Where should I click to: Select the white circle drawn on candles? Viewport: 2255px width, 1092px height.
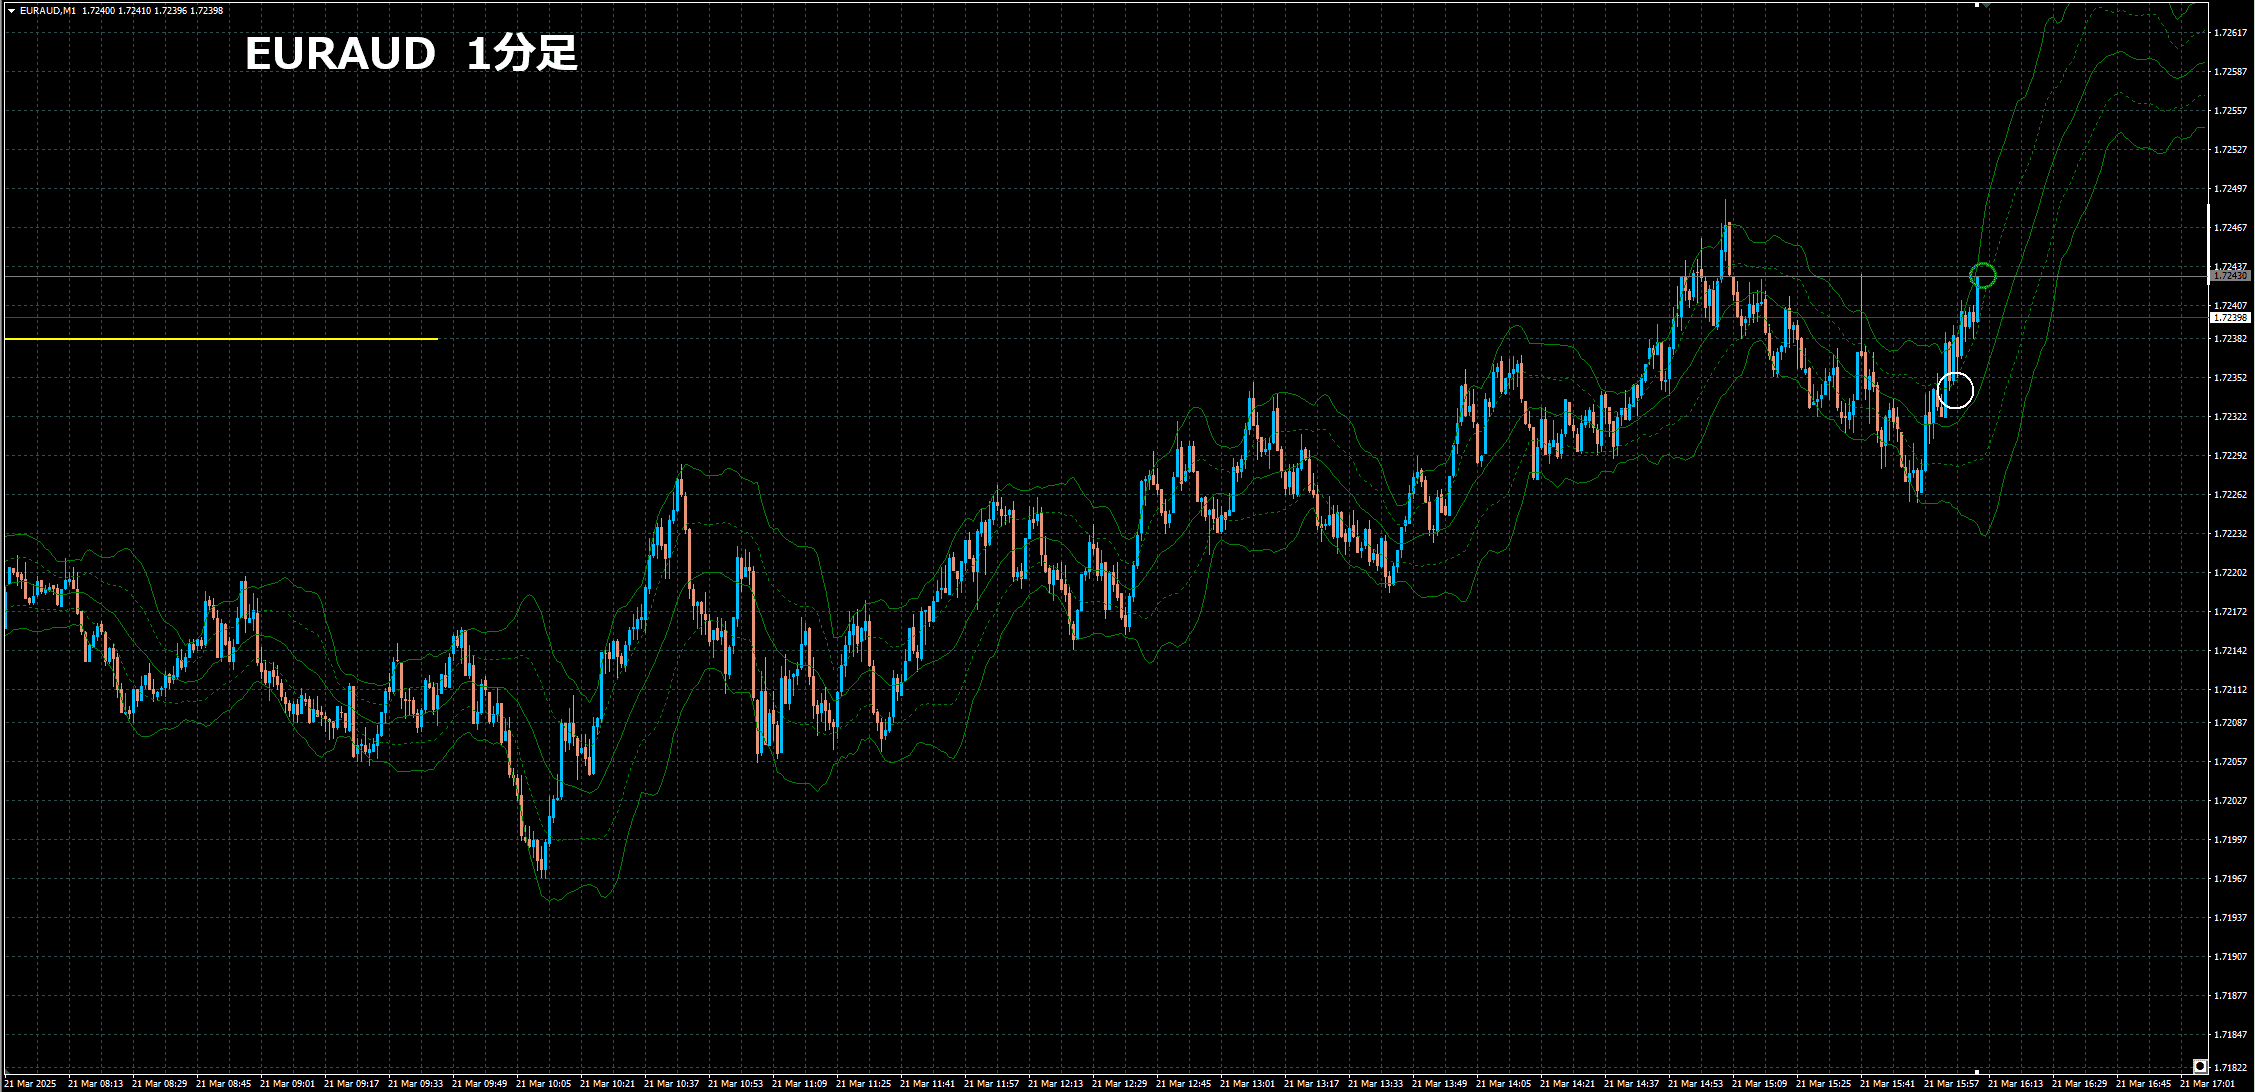[1955, 390]
